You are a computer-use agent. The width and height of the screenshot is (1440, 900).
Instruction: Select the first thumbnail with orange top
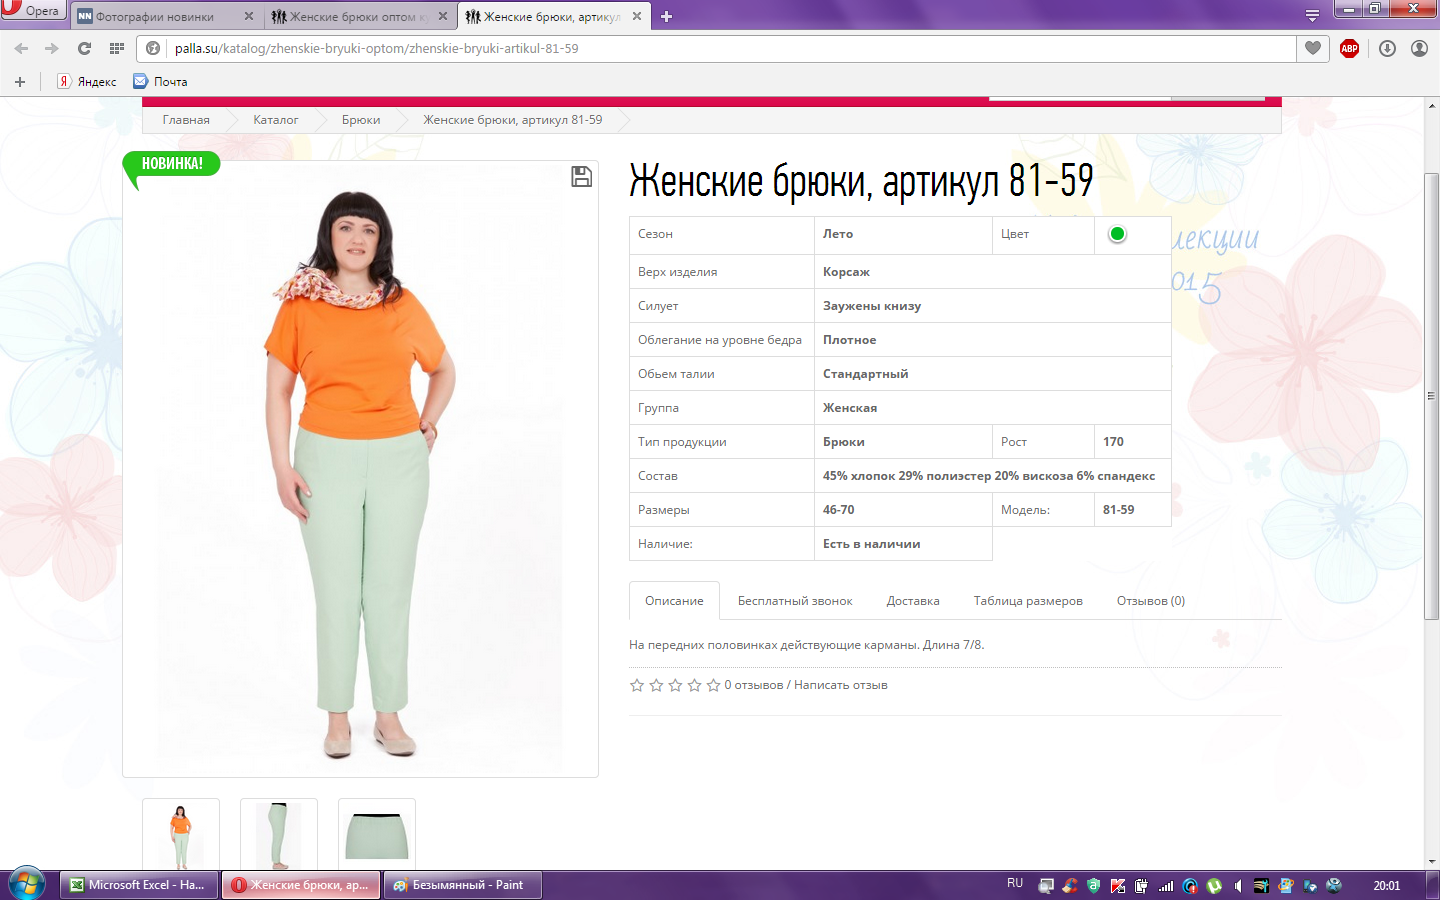[x=181, y=836]
